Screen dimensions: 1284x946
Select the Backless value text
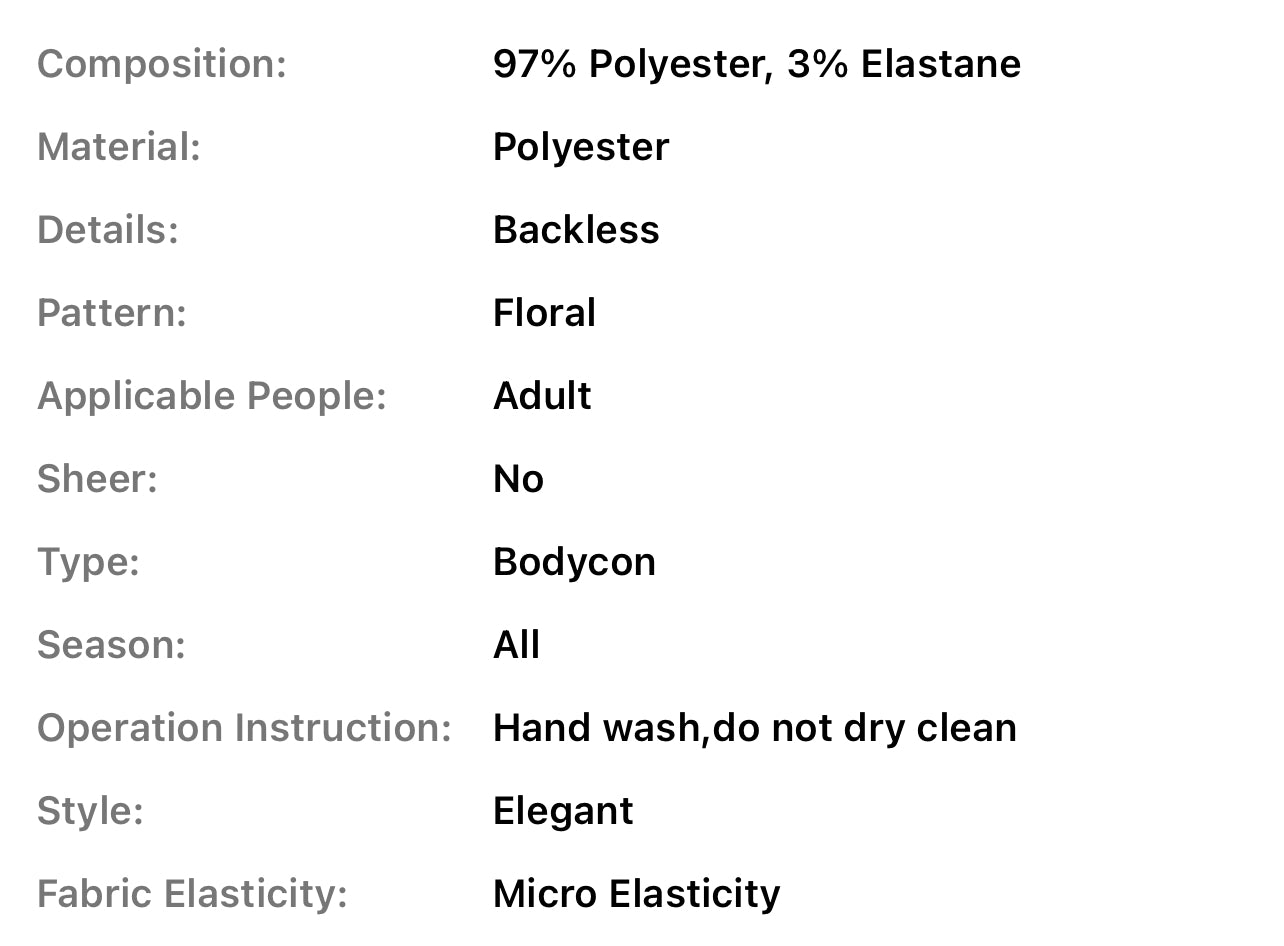576,230
